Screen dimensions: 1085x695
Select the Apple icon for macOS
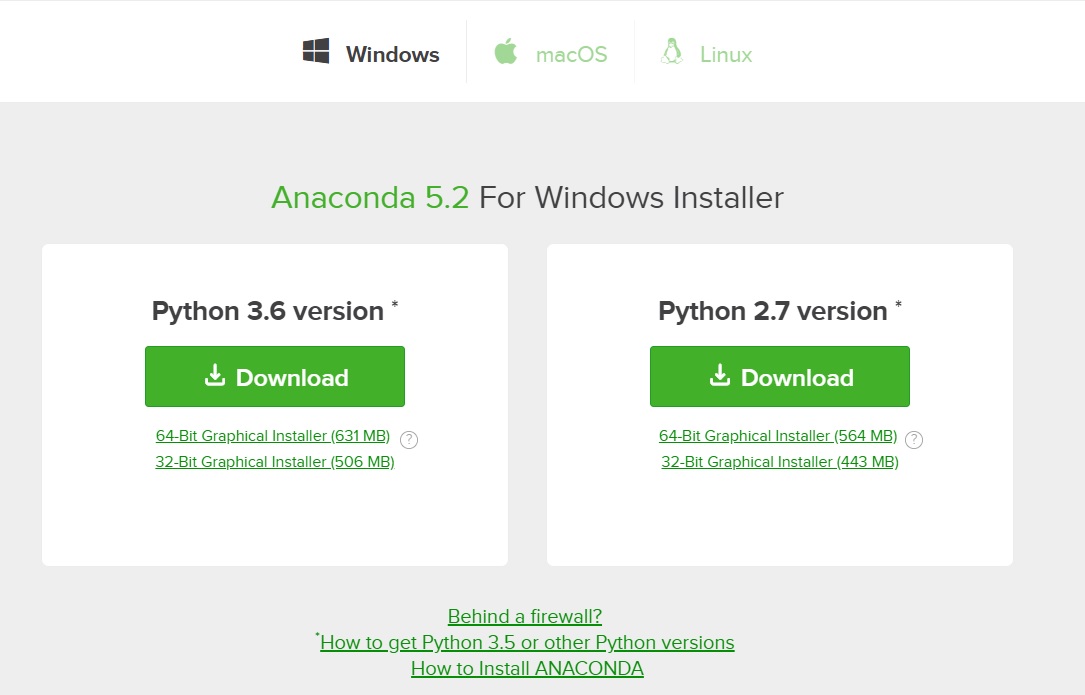(x=505, y=53)
